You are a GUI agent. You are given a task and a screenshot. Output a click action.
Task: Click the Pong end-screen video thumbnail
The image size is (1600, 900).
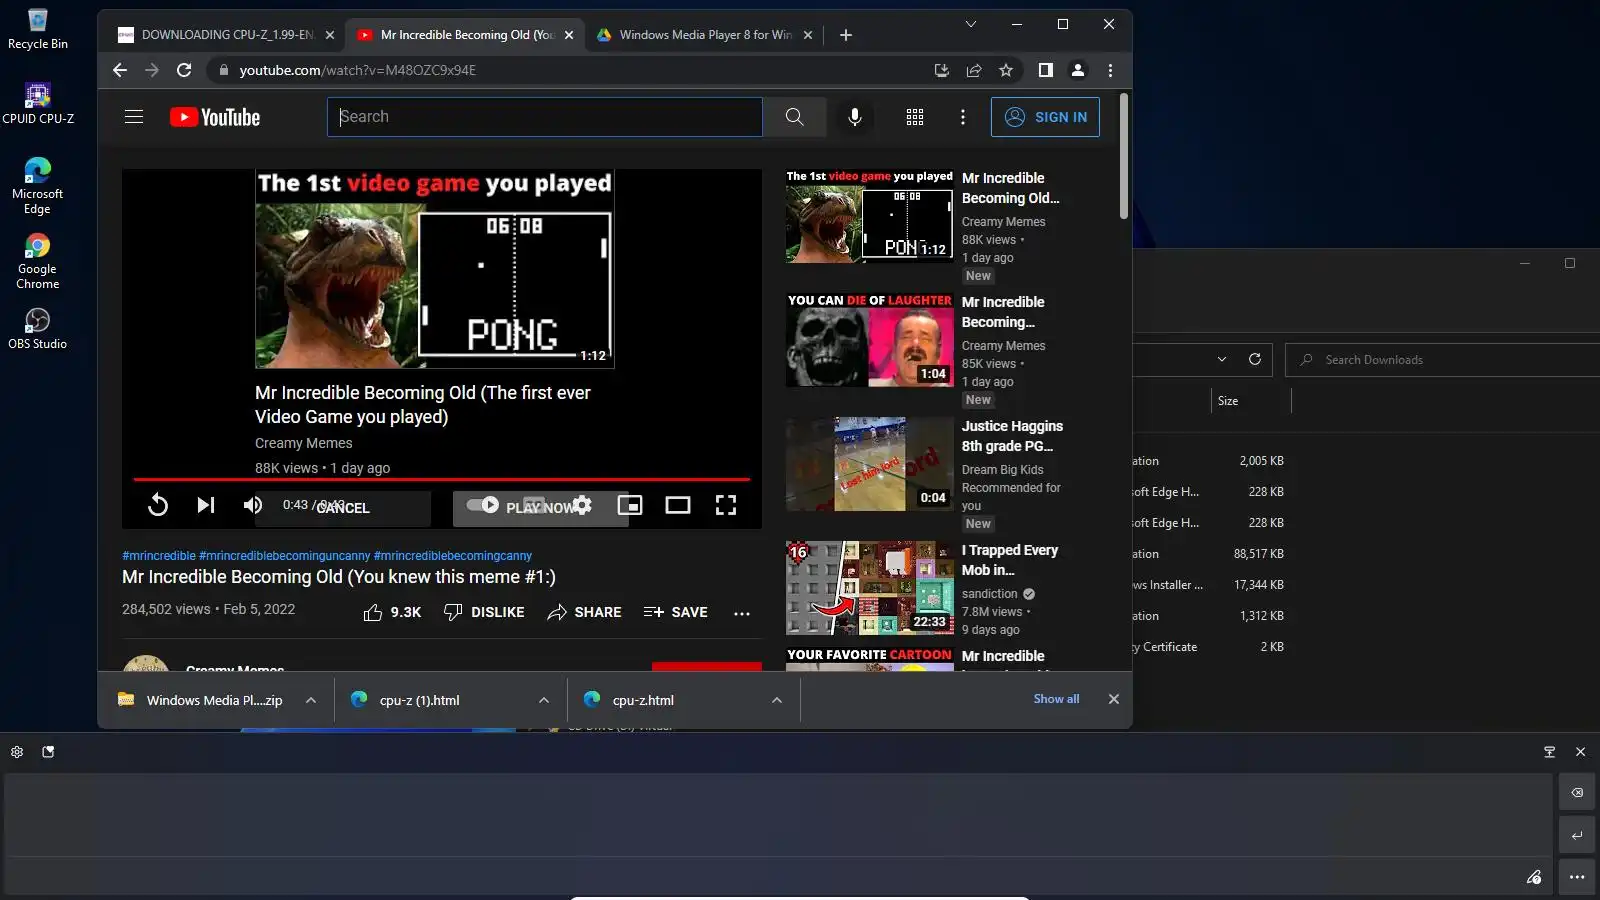tap(435, 269)
